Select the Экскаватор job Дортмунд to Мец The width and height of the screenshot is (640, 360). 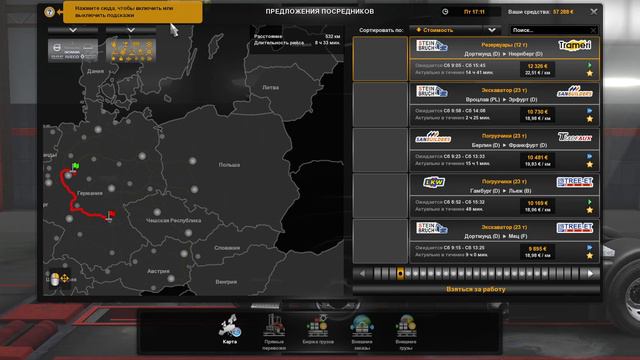pos(476,242)
